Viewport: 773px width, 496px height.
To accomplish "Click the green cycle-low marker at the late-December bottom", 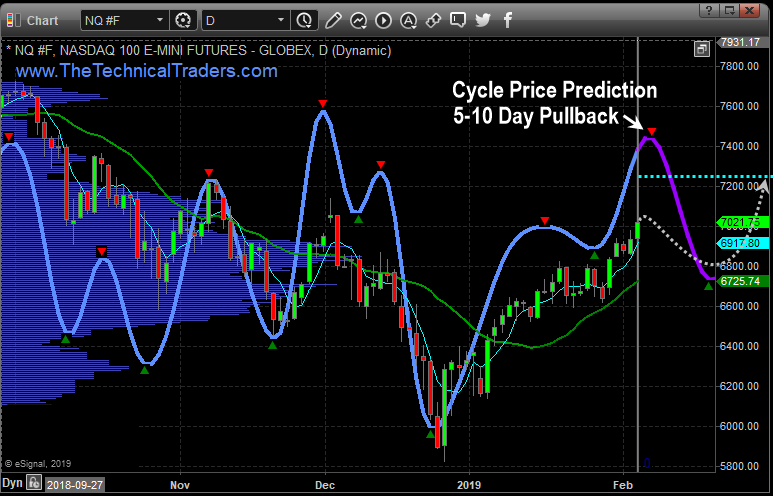I will click(x=430, y=434).
